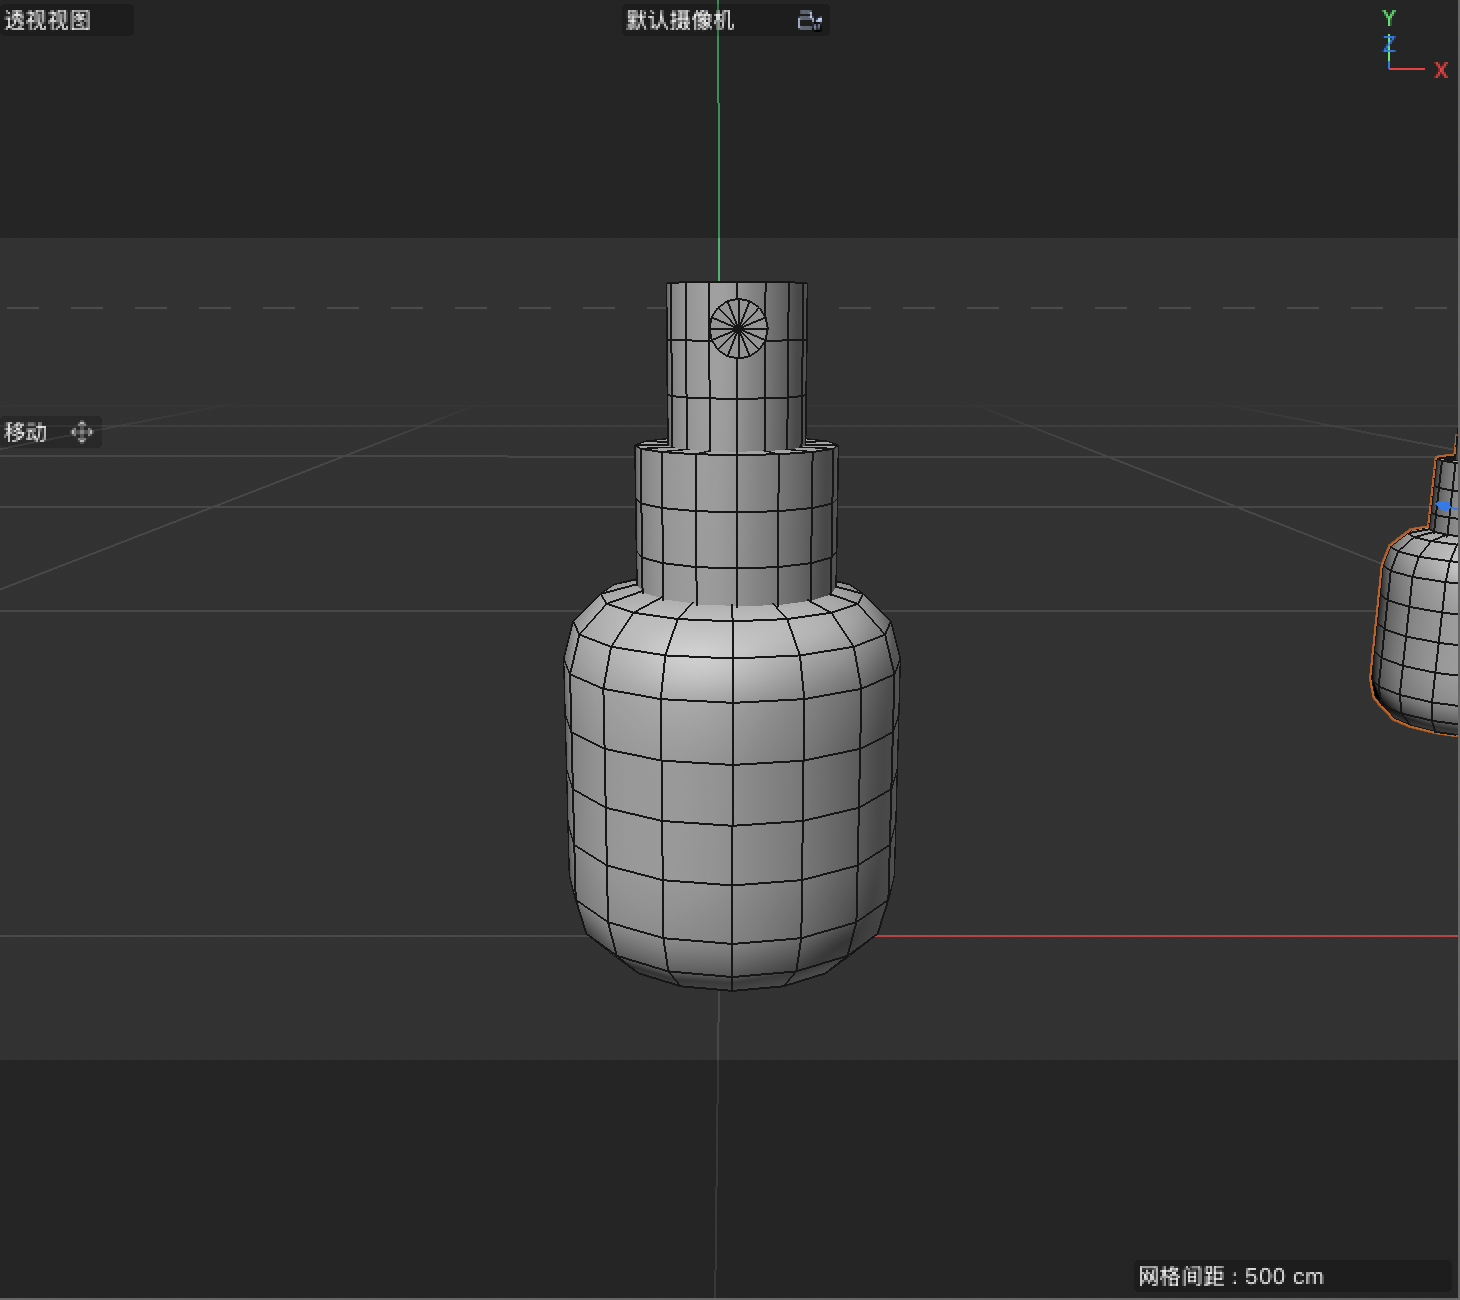Click the move icon in the 移动 indicator
The image size is (1460, 1300).
[x=82, y=432]
